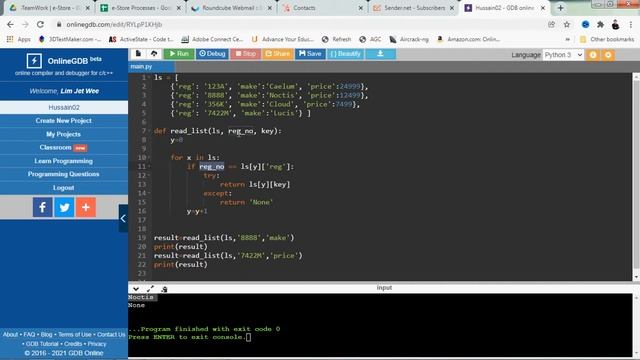
Task: Open Learn Programming in sidebar
Action: click(x=64, y=161)
